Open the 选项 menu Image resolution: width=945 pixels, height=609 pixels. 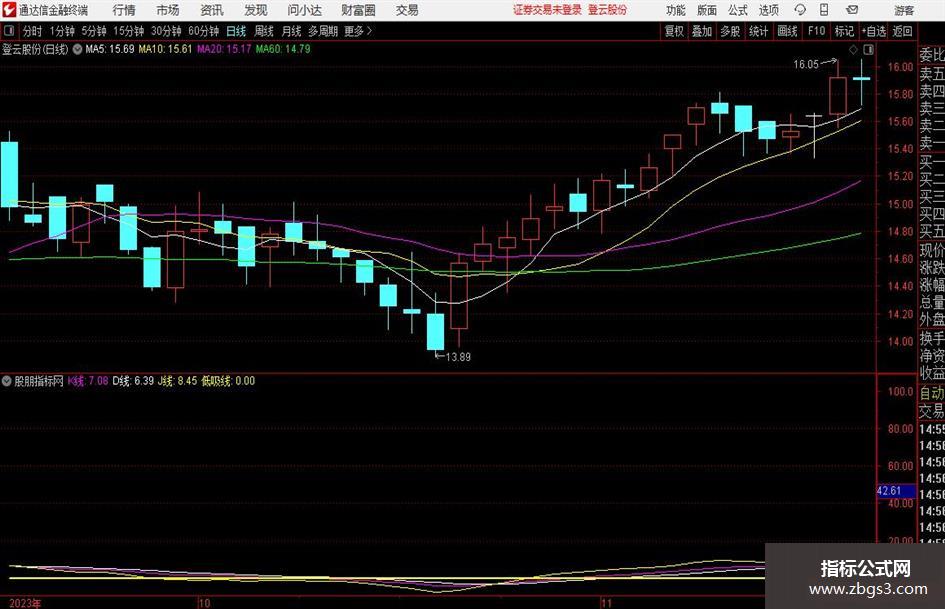point(768,10)
